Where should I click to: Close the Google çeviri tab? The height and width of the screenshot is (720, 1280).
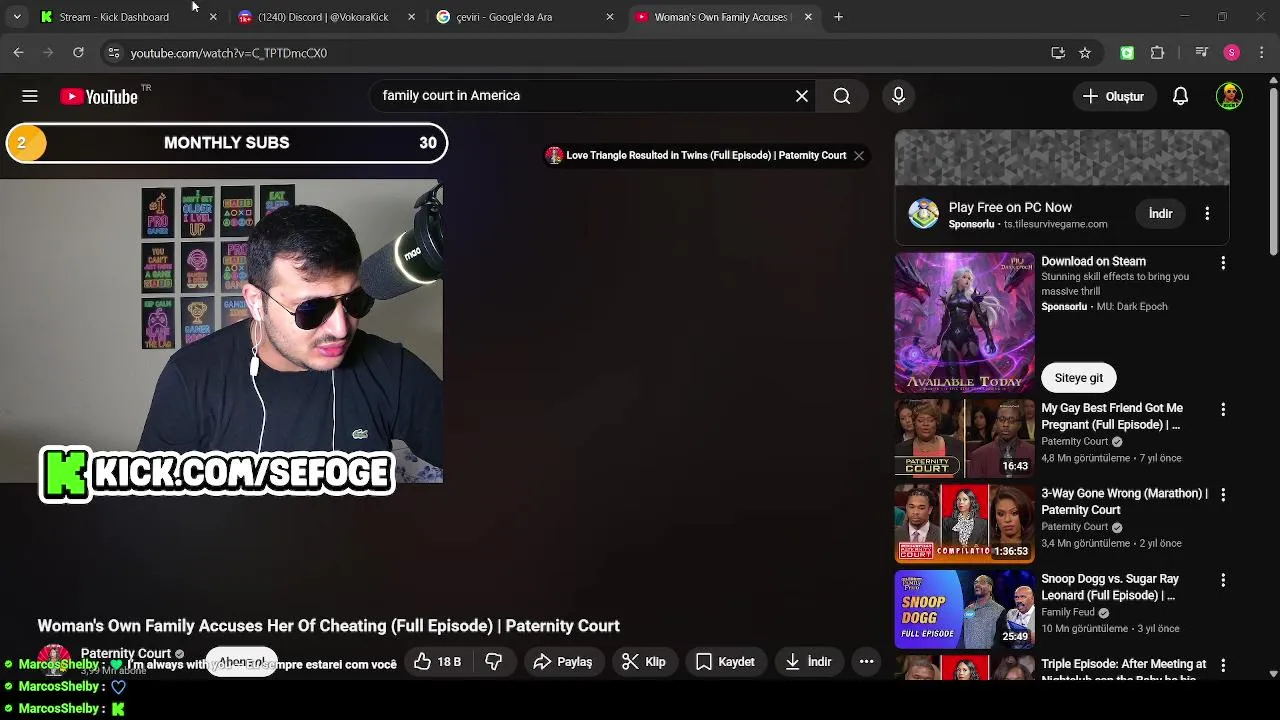610,17
